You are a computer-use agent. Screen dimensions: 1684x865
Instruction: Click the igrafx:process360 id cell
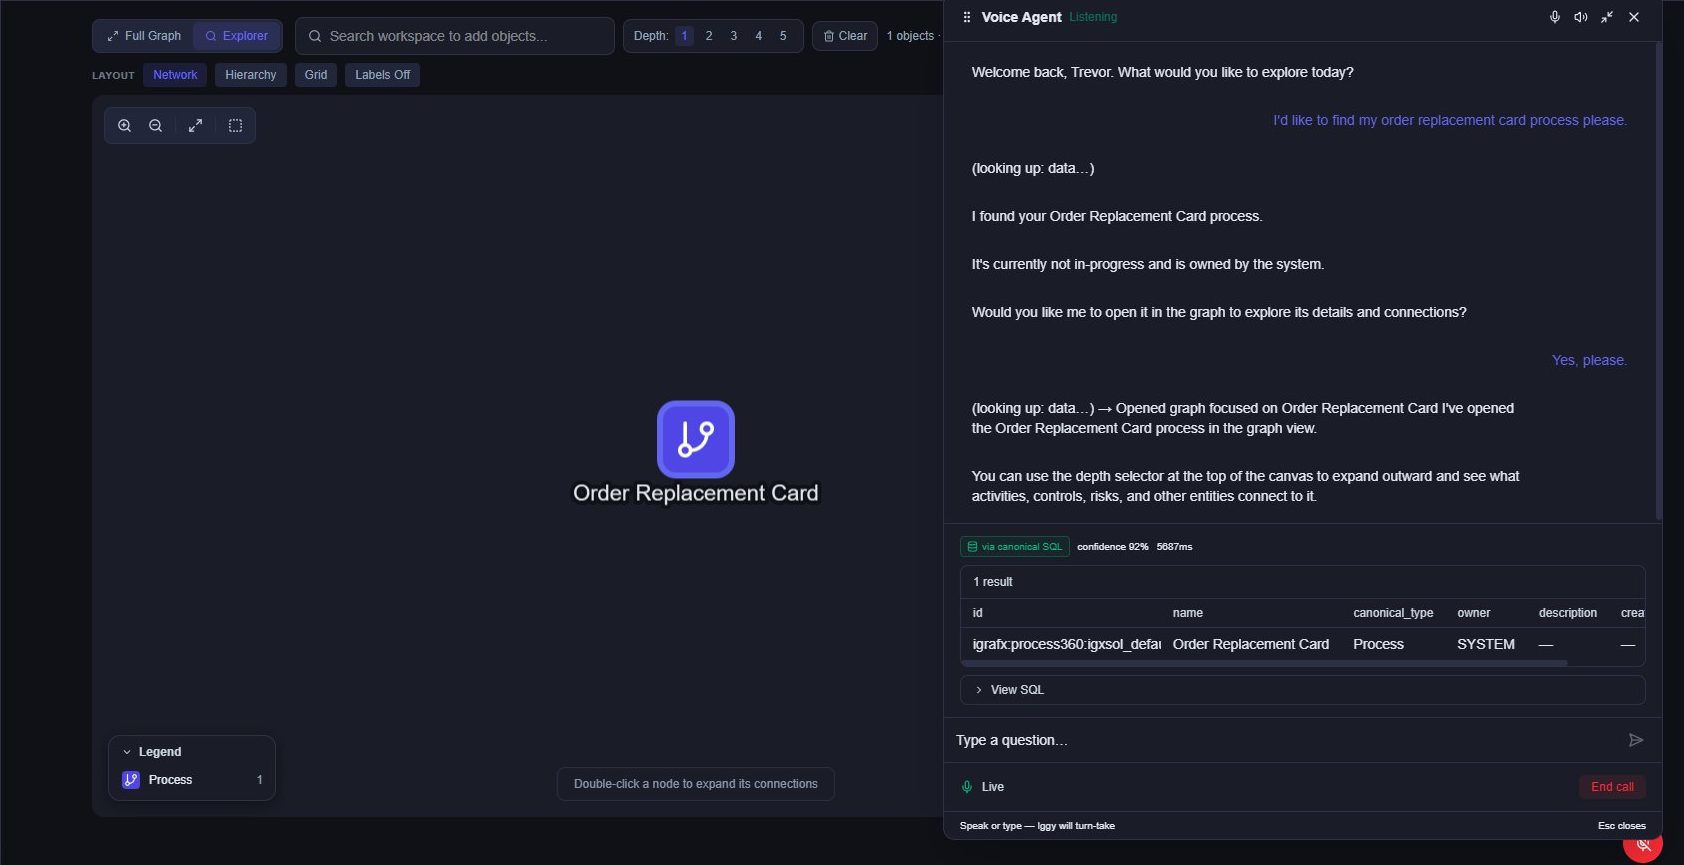point(1066,644)
